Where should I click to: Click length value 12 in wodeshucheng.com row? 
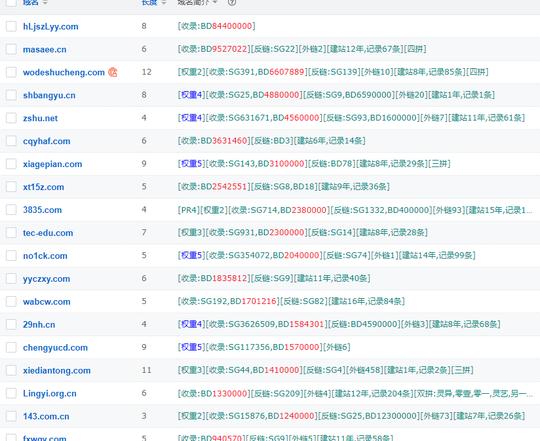coord(146,72)
